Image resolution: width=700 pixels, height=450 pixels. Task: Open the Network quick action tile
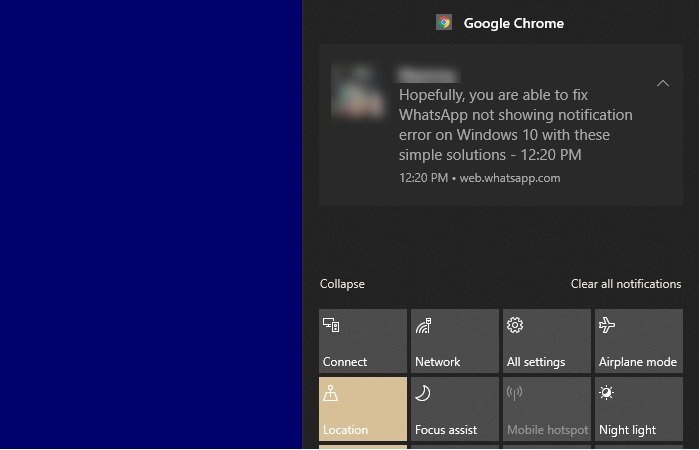(455, 341)
